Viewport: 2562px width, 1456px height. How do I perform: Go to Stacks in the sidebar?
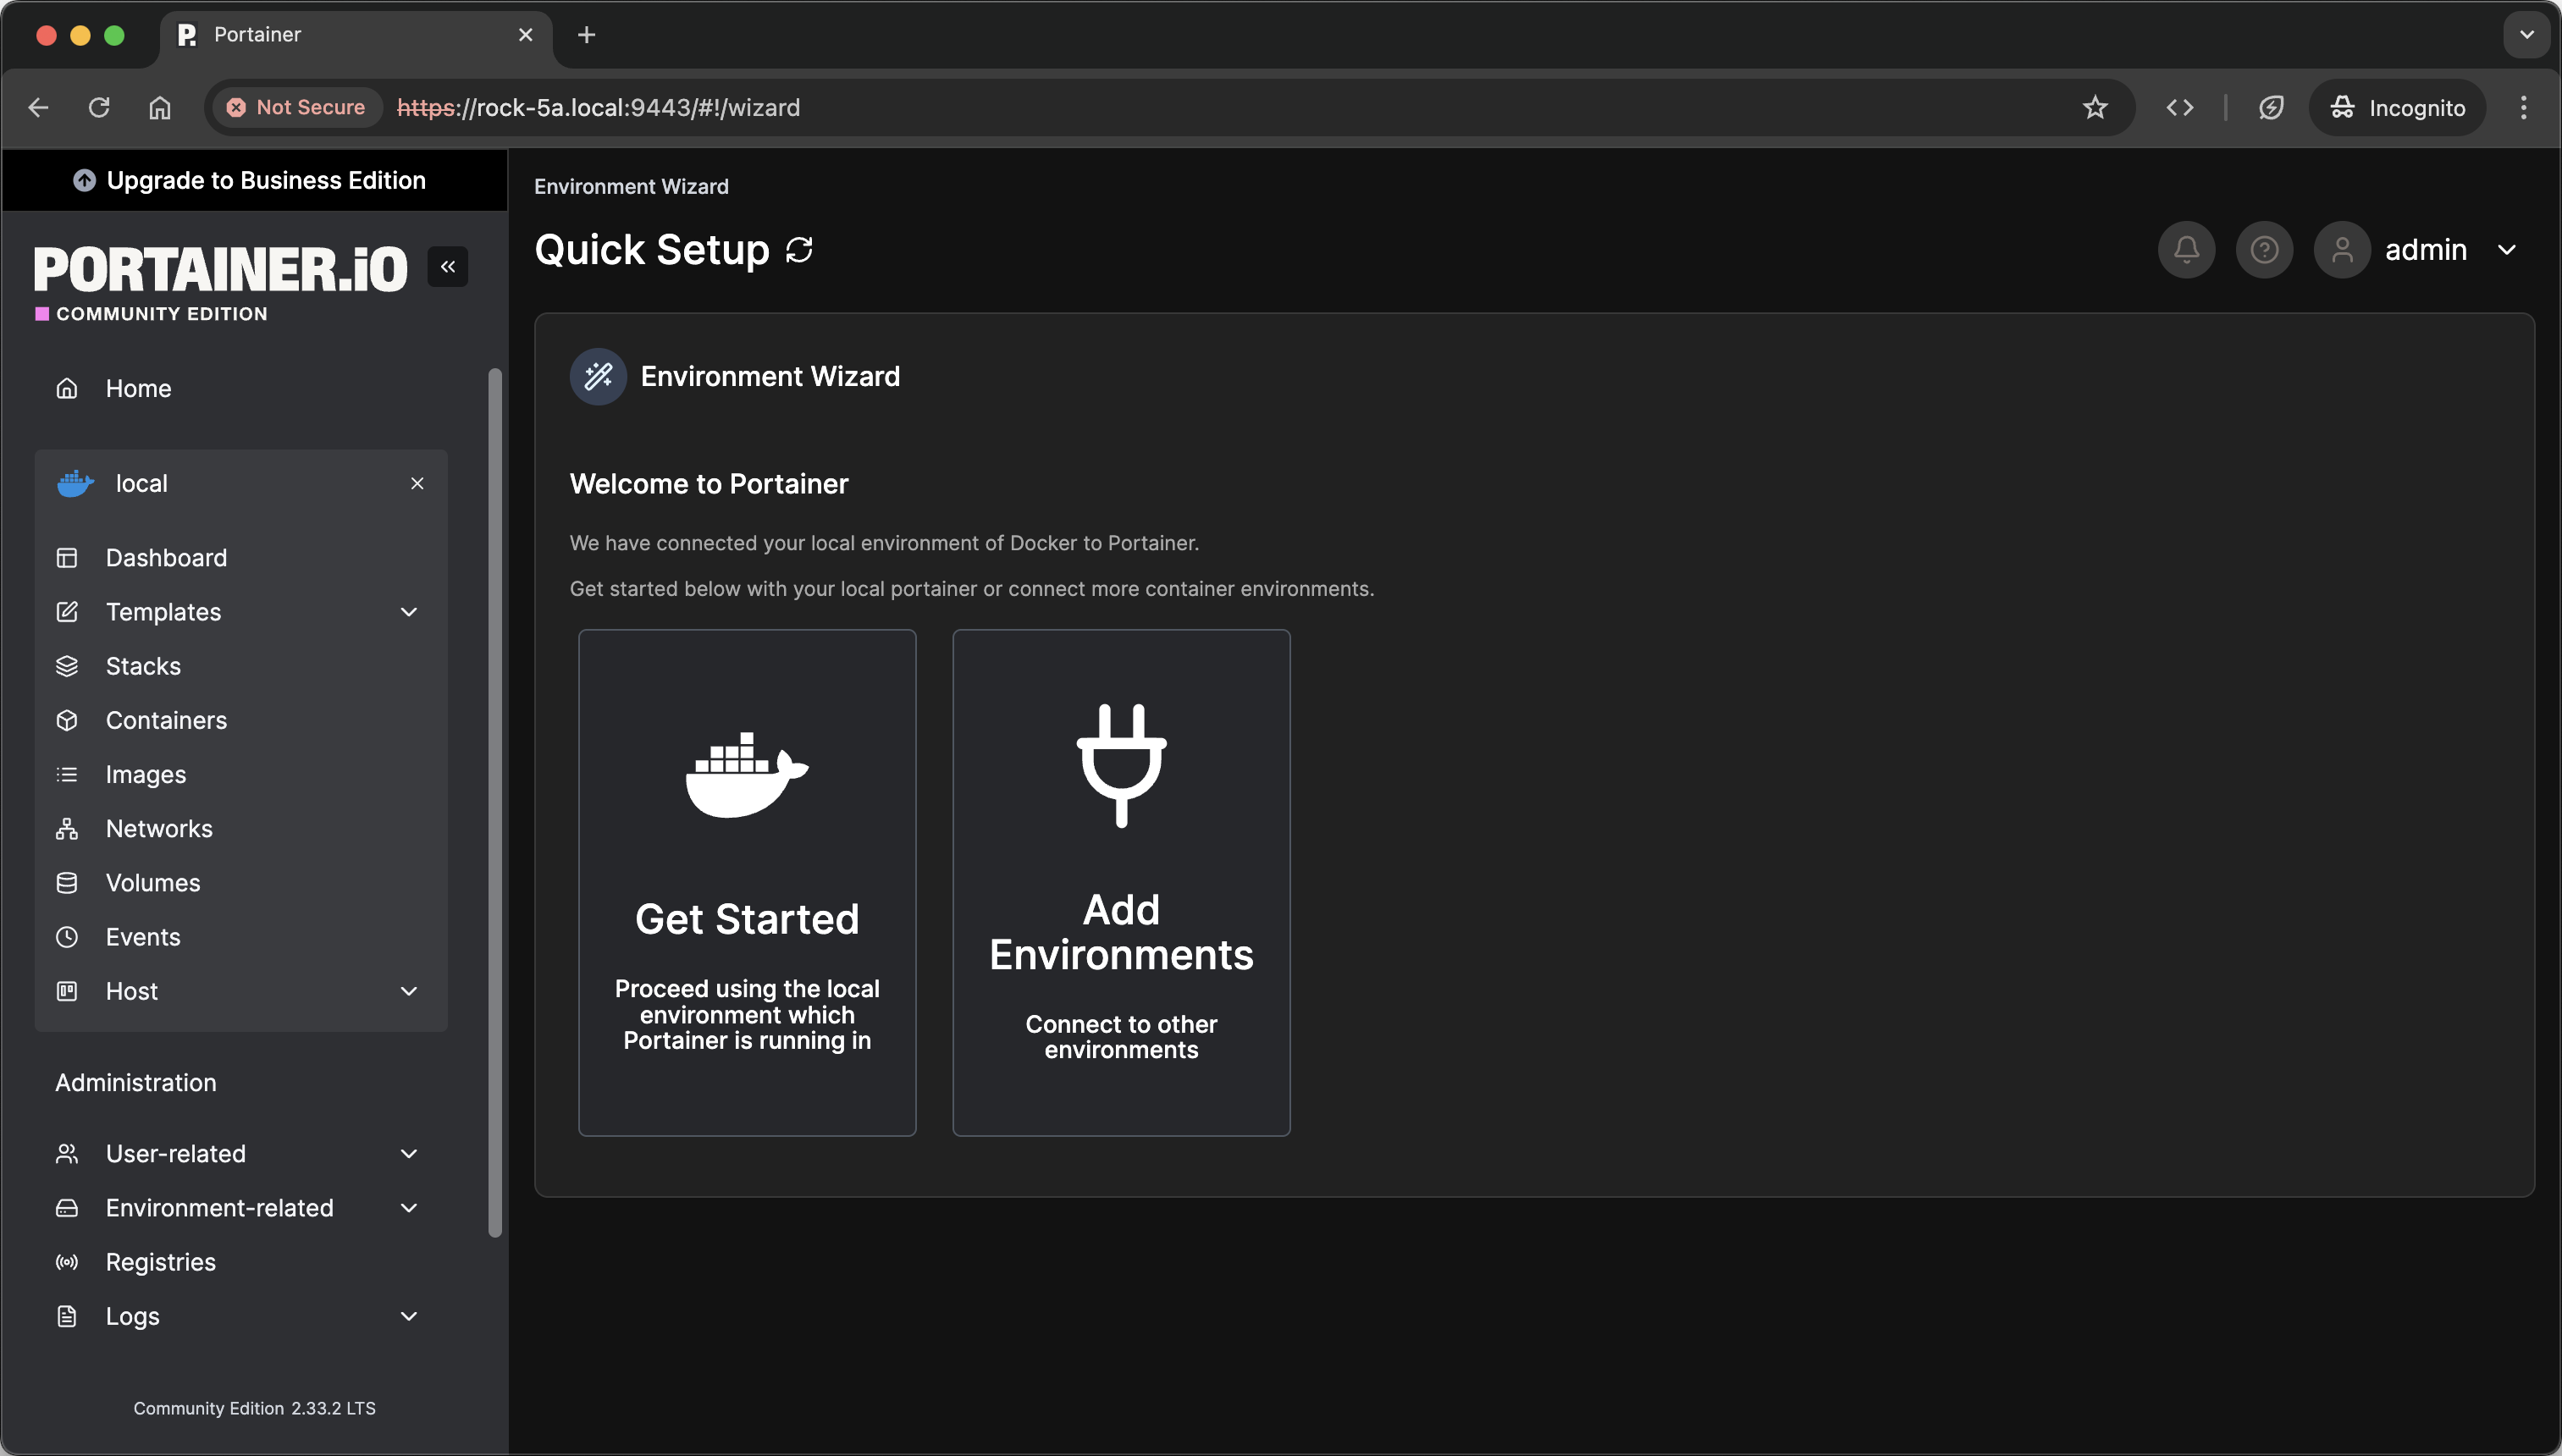point(143,666)
